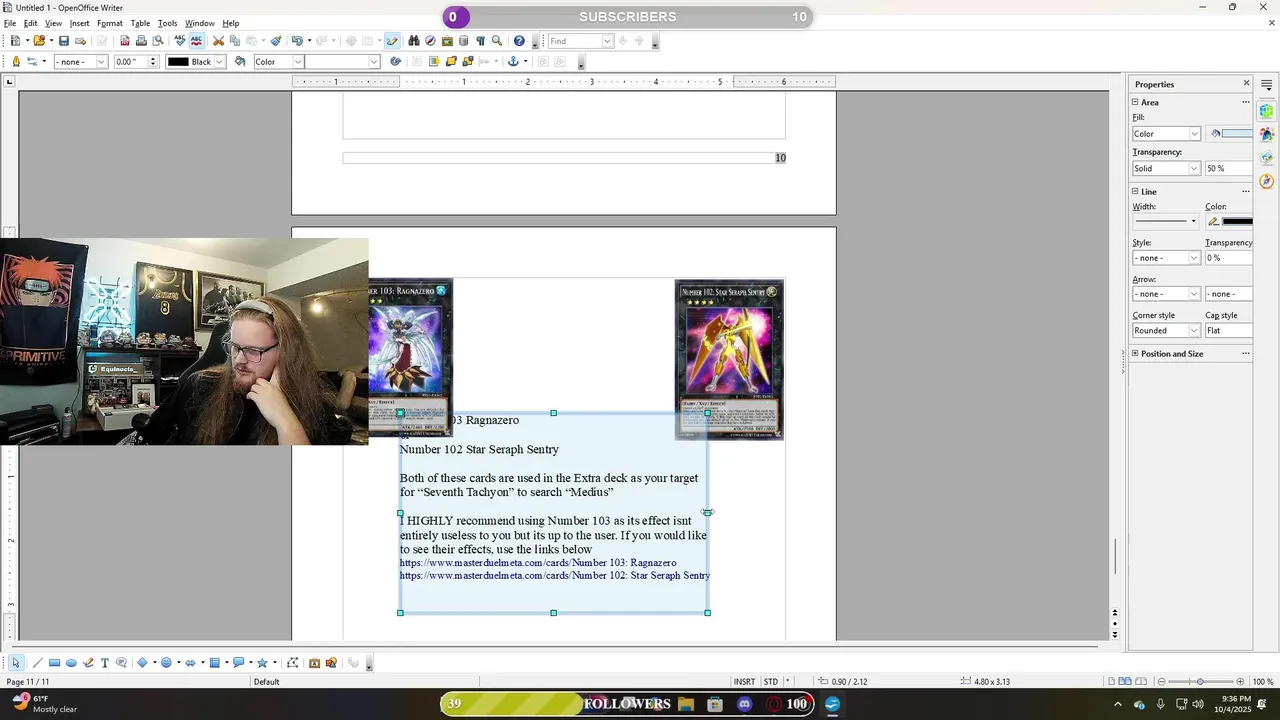
Task: Click the line width 0.00" stepper field
Action: (x=135, y=62)
